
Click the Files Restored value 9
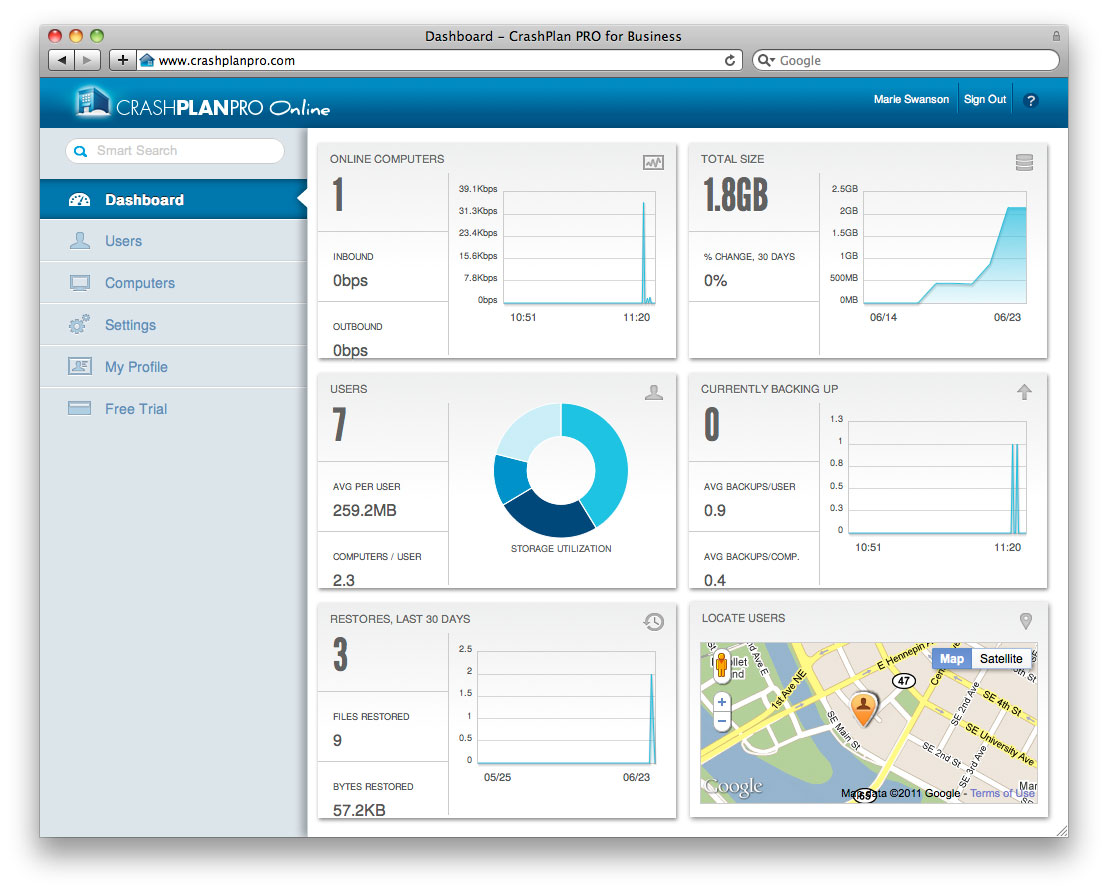337,740
